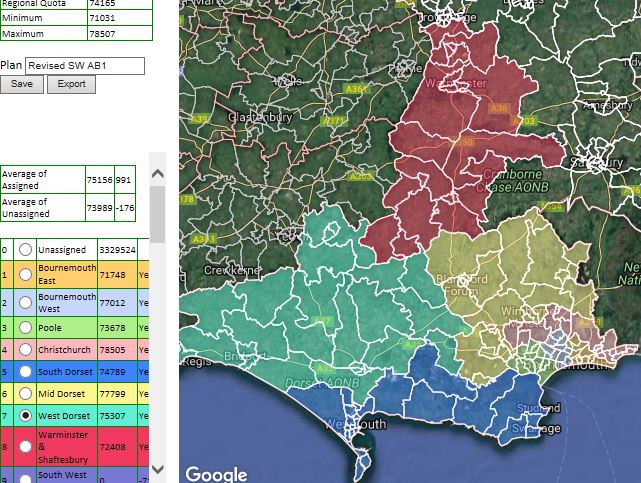Click the Export button

(x=72, y=84)
